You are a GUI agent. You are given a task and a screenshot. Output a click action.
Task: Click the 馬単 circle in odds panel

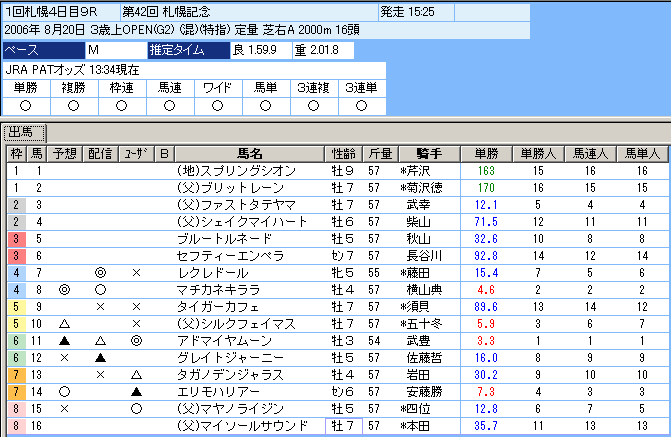260,105
